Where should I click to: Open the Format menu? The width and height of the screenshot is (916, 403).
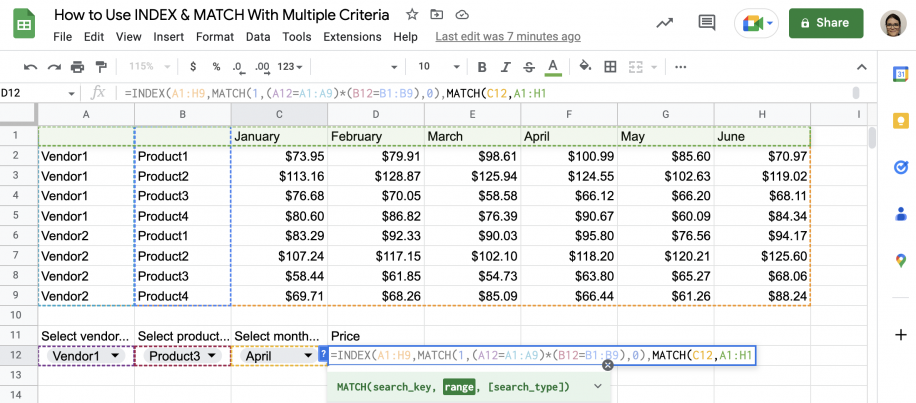tap(215, 37)
